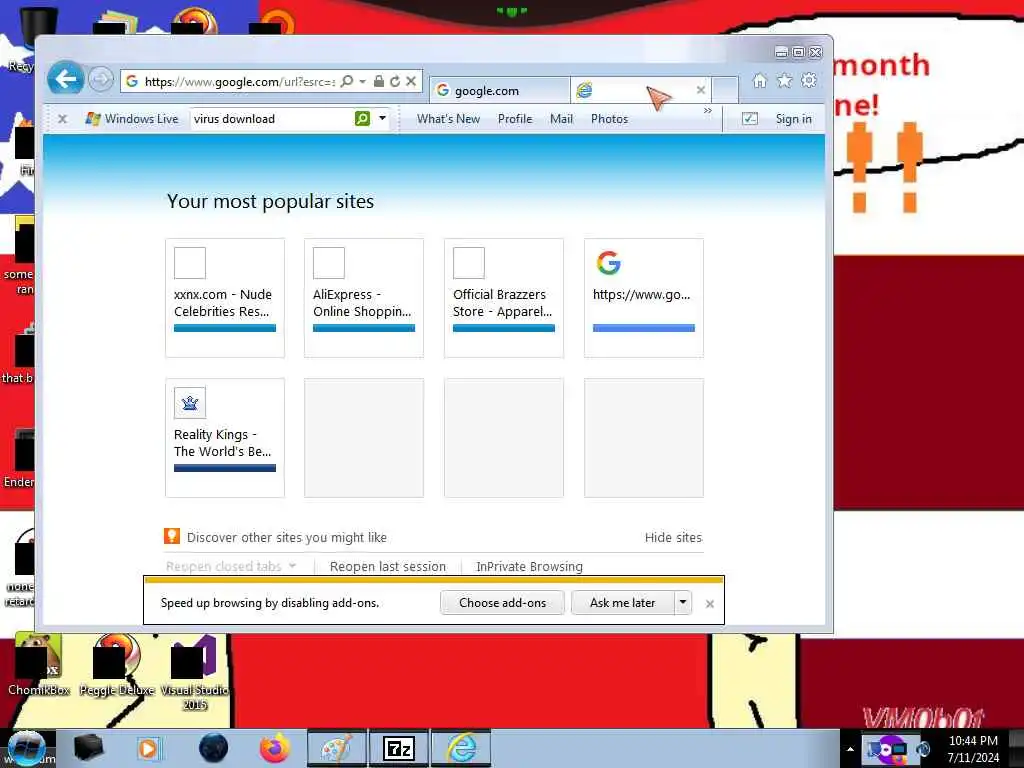Image resolution: width=1024 pixels, height=768 pixels.
Task: Open the Tools gear menu
Action: [x=808, y=80]
